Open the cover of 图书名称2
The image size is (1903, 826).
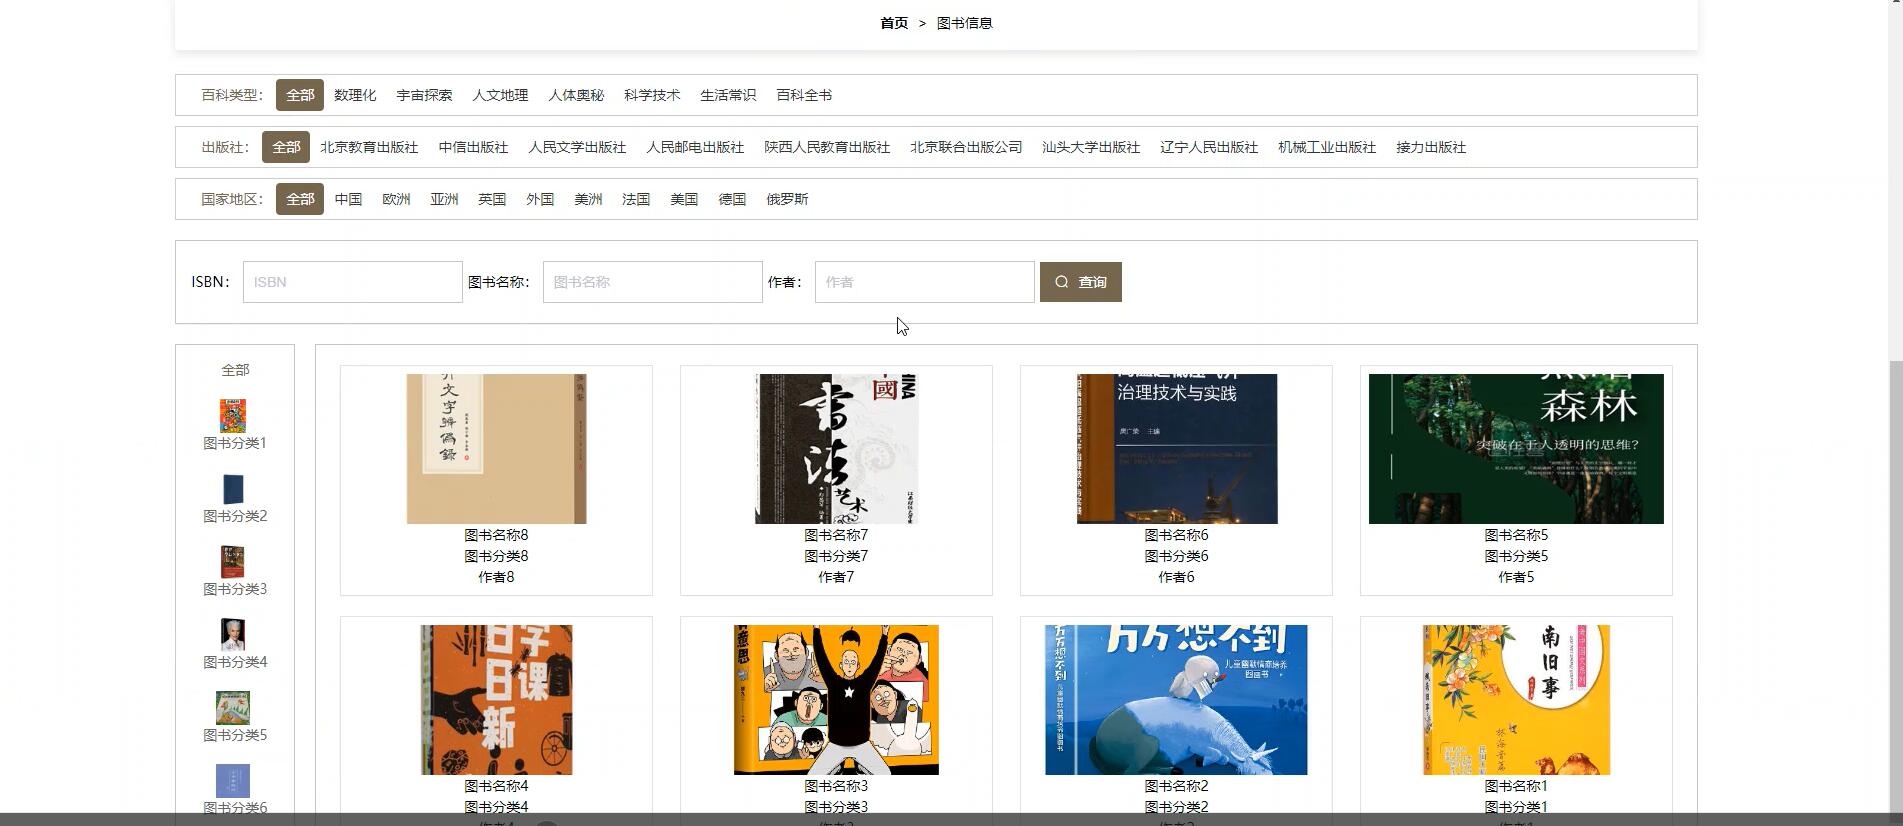pyautogui.click(x=1176, y=700)
